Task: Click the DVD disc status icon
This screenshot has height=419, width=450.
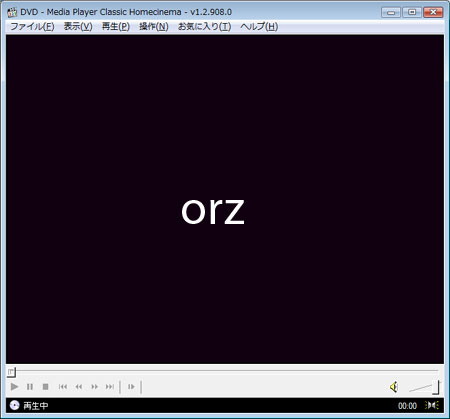Action: tap(14, 405)
